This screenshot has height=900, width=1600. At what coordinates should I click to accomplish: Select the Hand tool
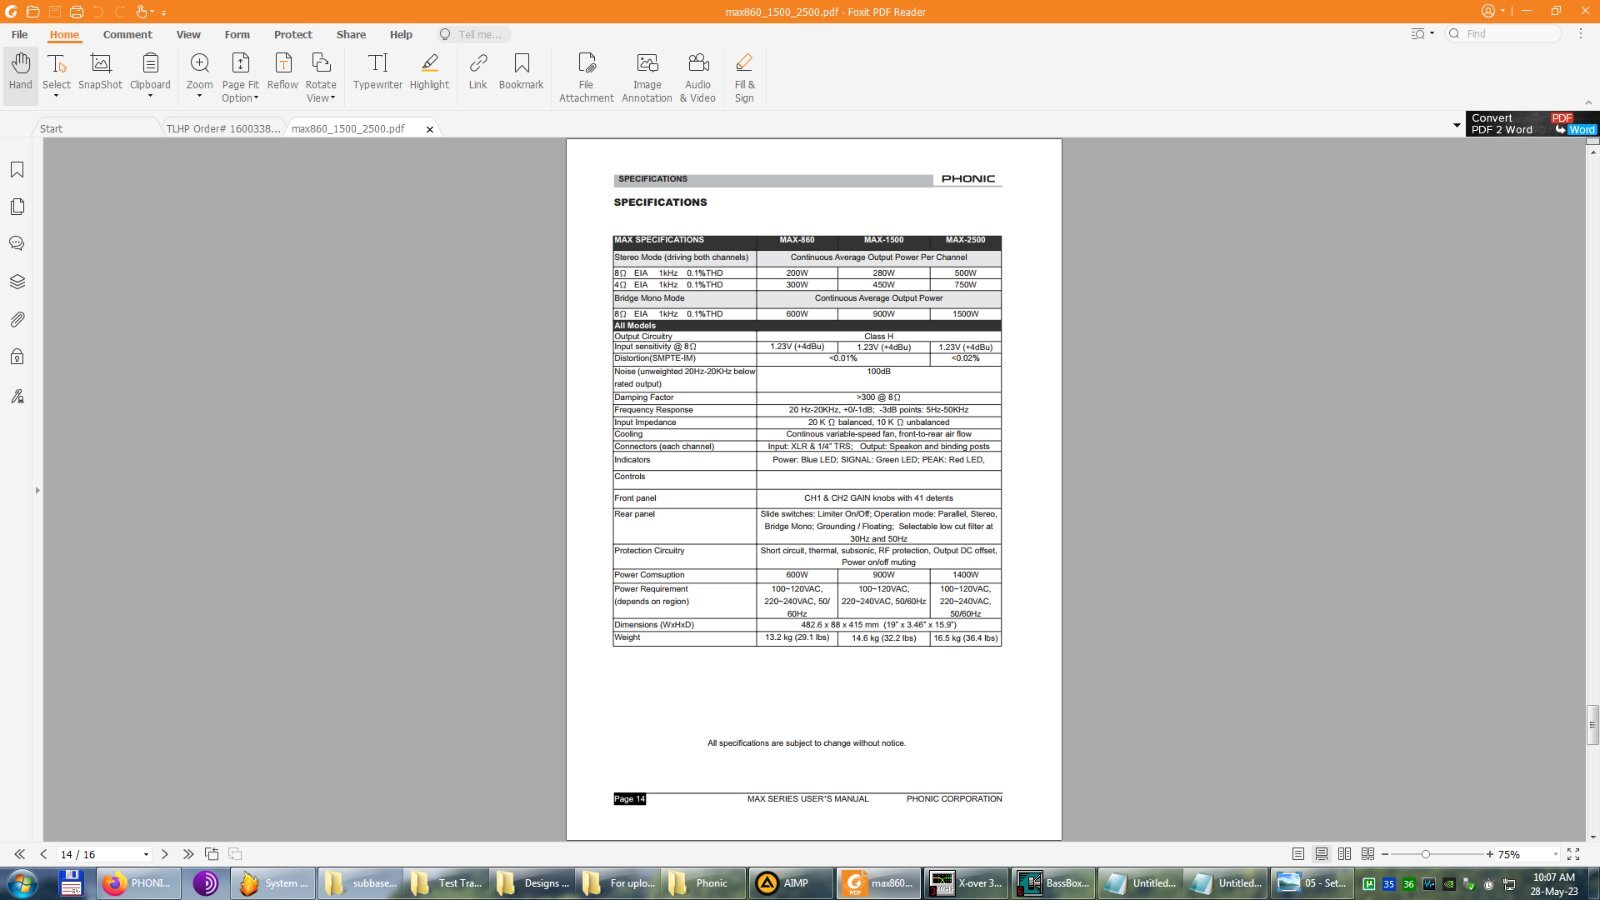coord(21,72)
